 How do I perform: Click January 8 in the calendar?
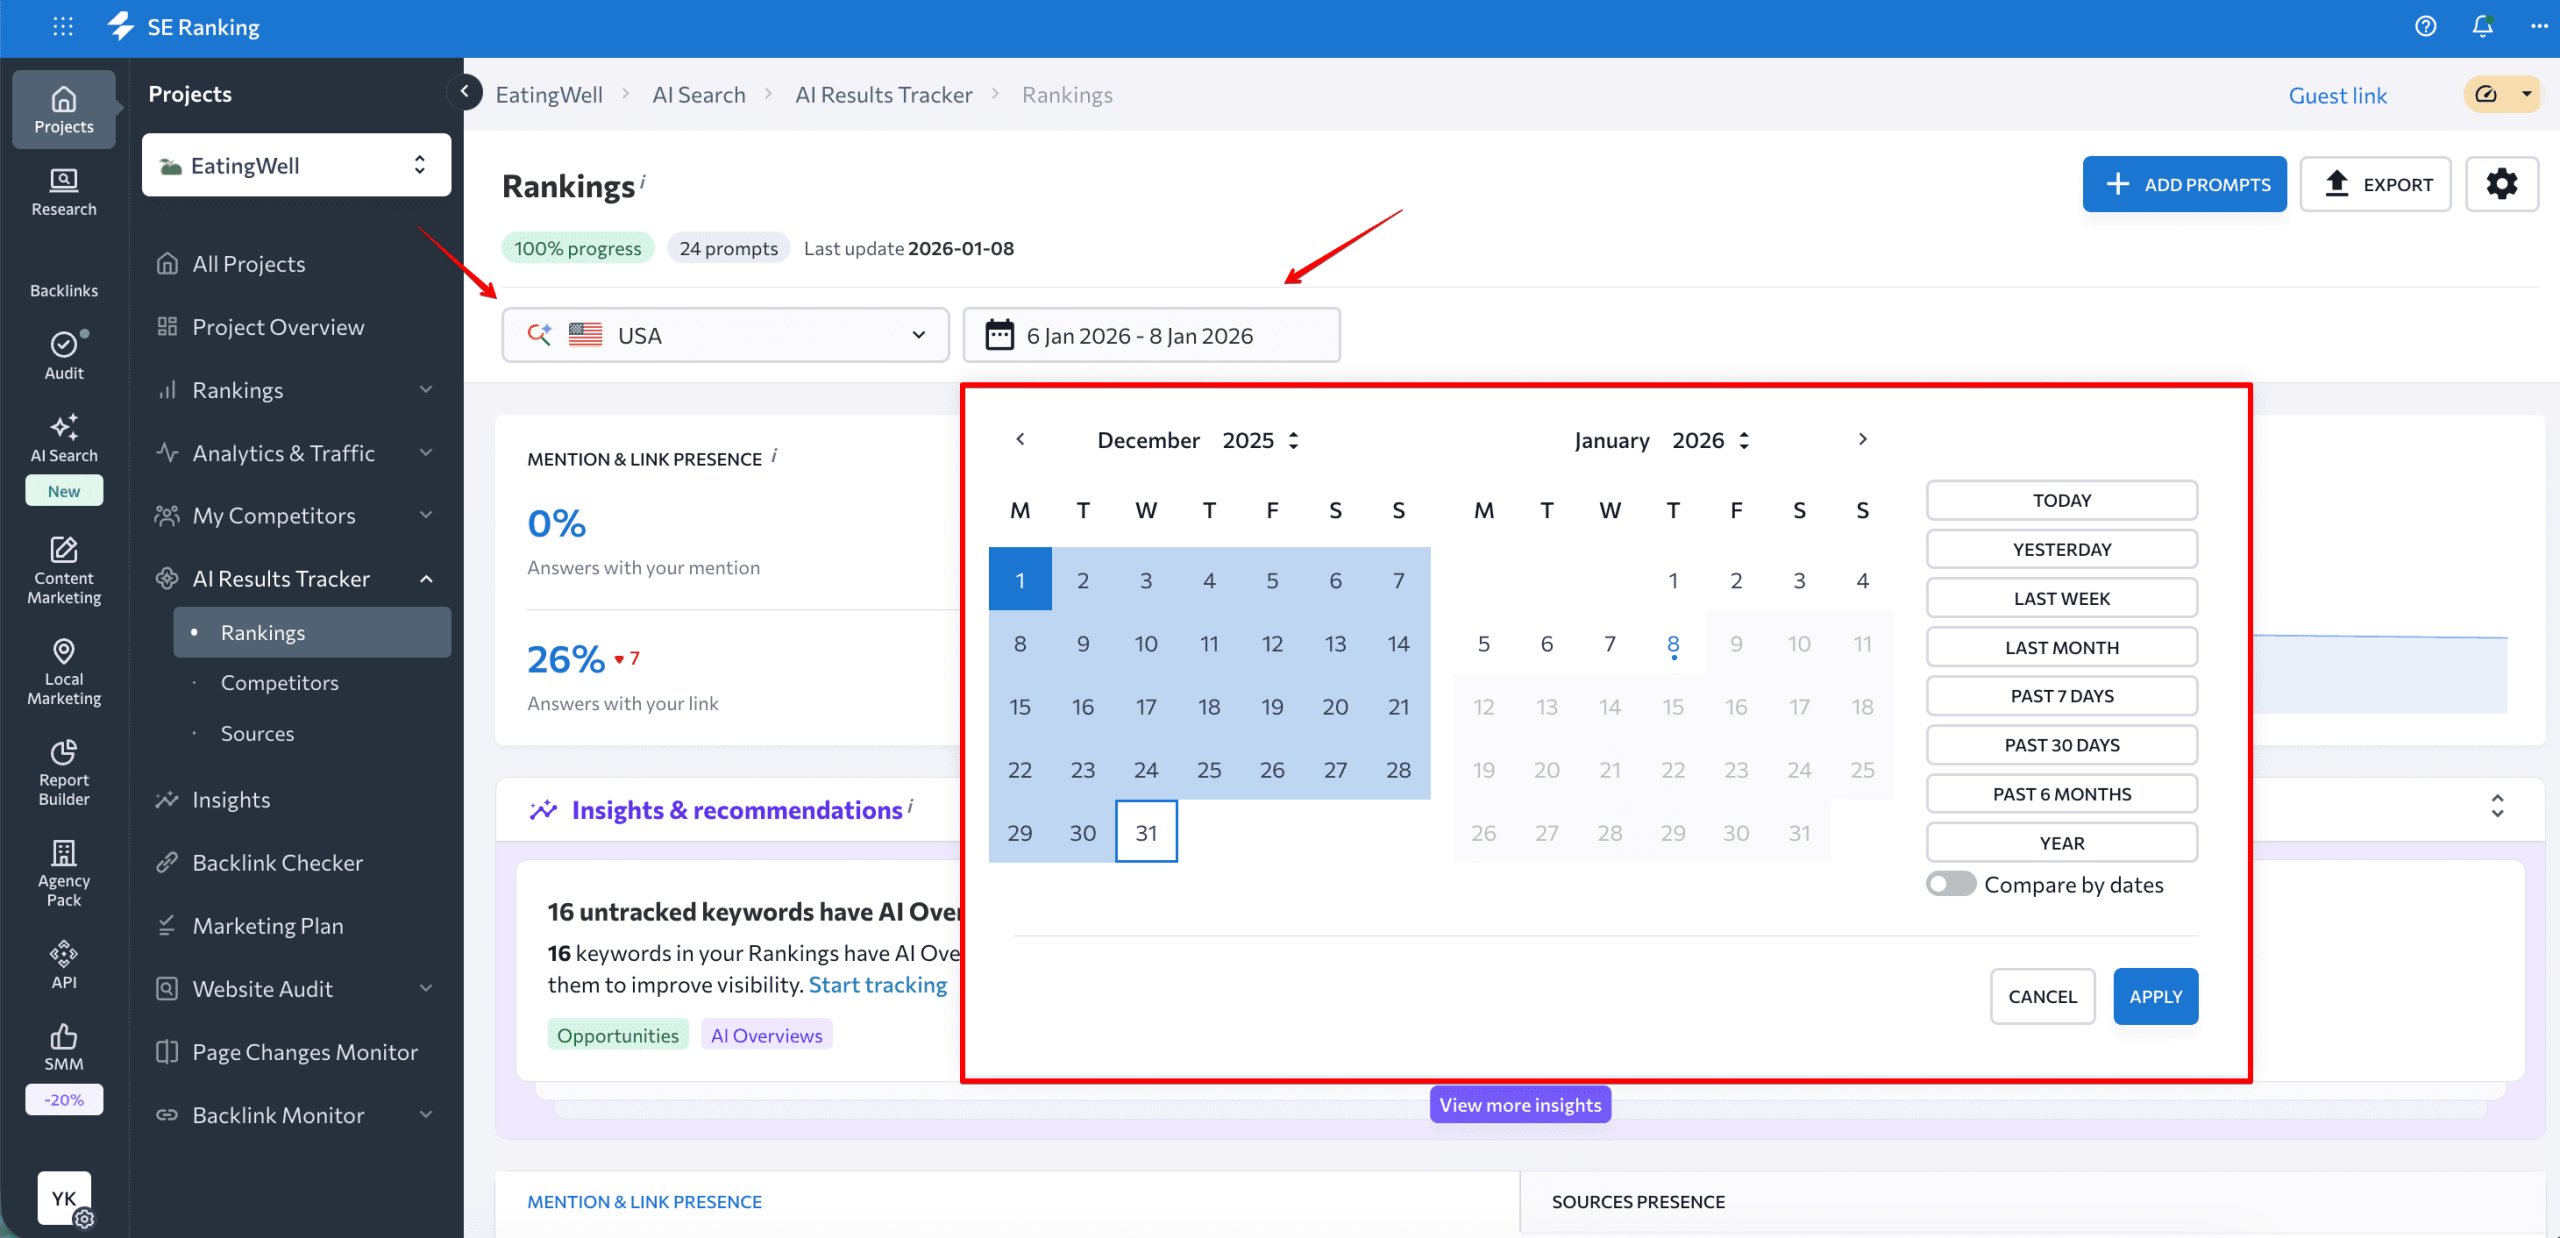1673,643
